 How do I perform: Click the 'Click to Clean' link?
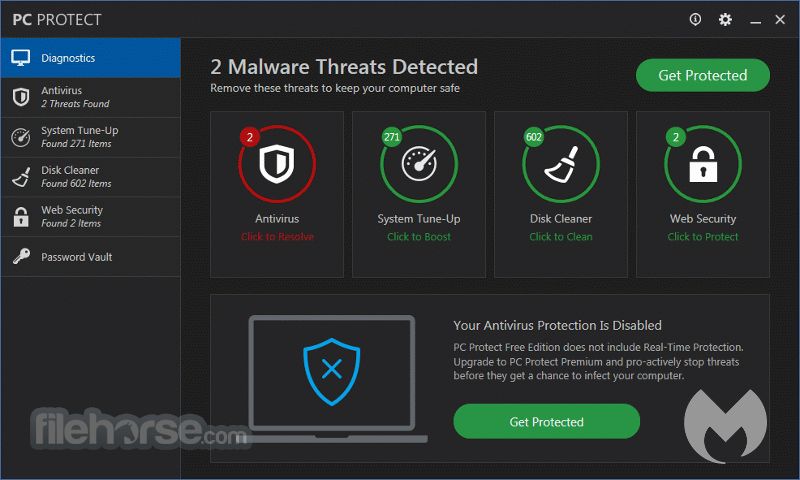[561, 237]
